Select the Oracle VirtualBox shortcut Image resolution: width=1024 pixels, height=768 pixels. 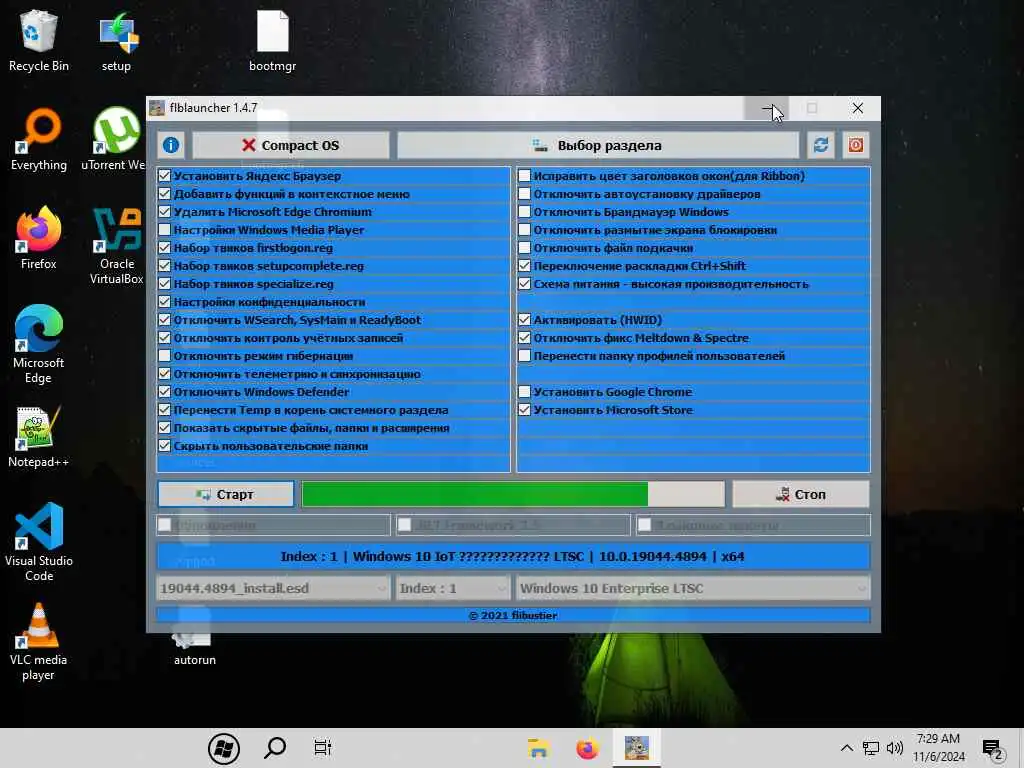pyautogui.click(x=116, y=246)
